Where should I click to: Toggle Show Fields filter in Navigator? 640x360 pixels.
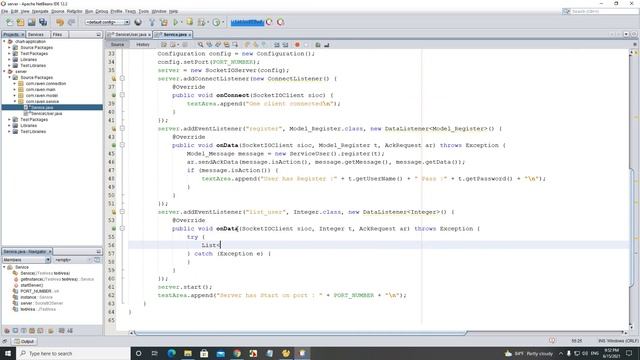(15, 331)
